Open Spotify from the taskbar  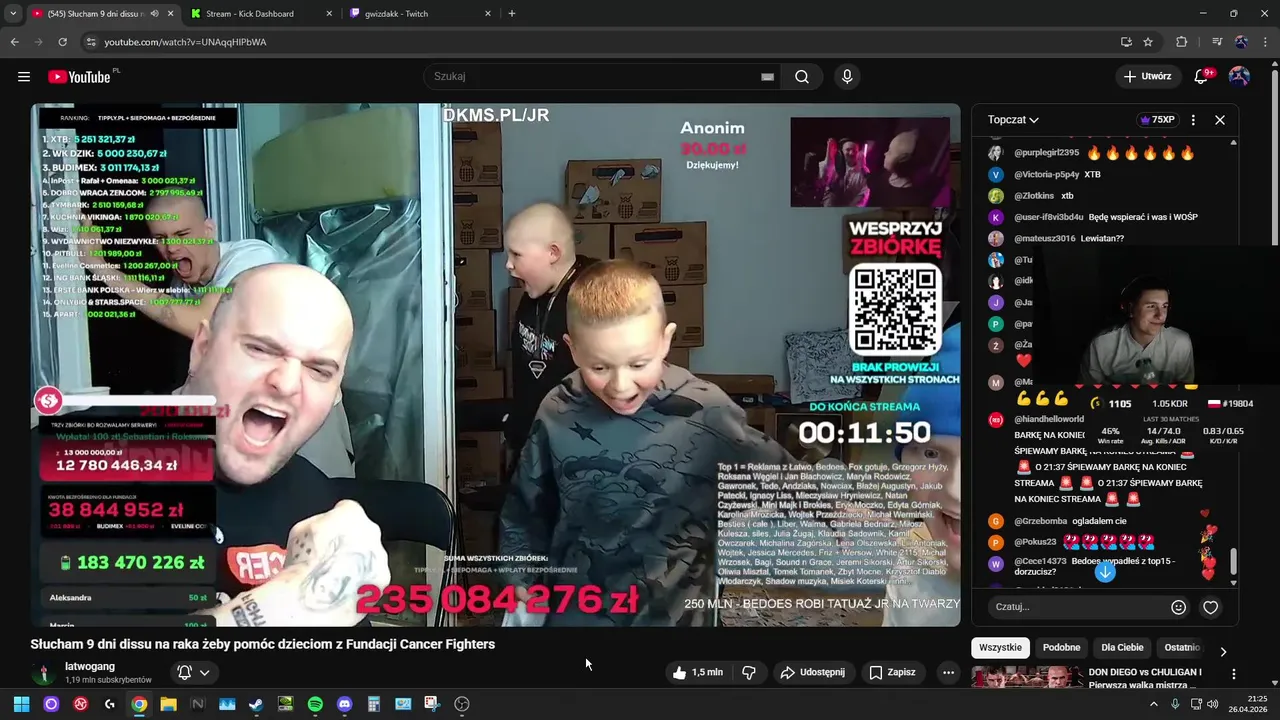315,704
